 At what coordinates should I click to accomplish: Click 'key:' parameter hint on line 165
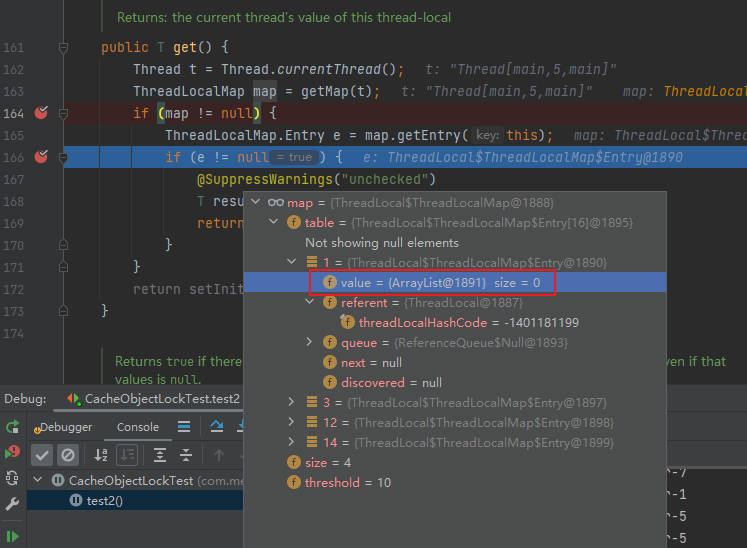[x=487, y=136]
